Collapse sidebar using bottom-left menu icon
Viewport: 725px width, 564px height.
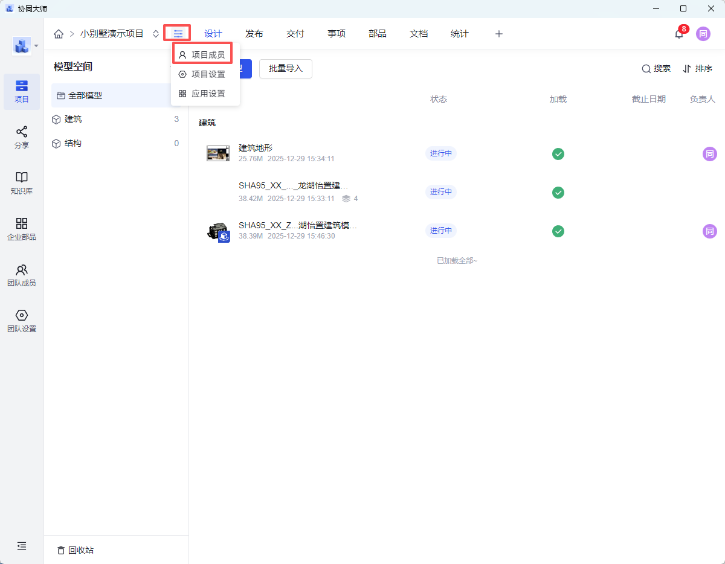pos(21,545)
